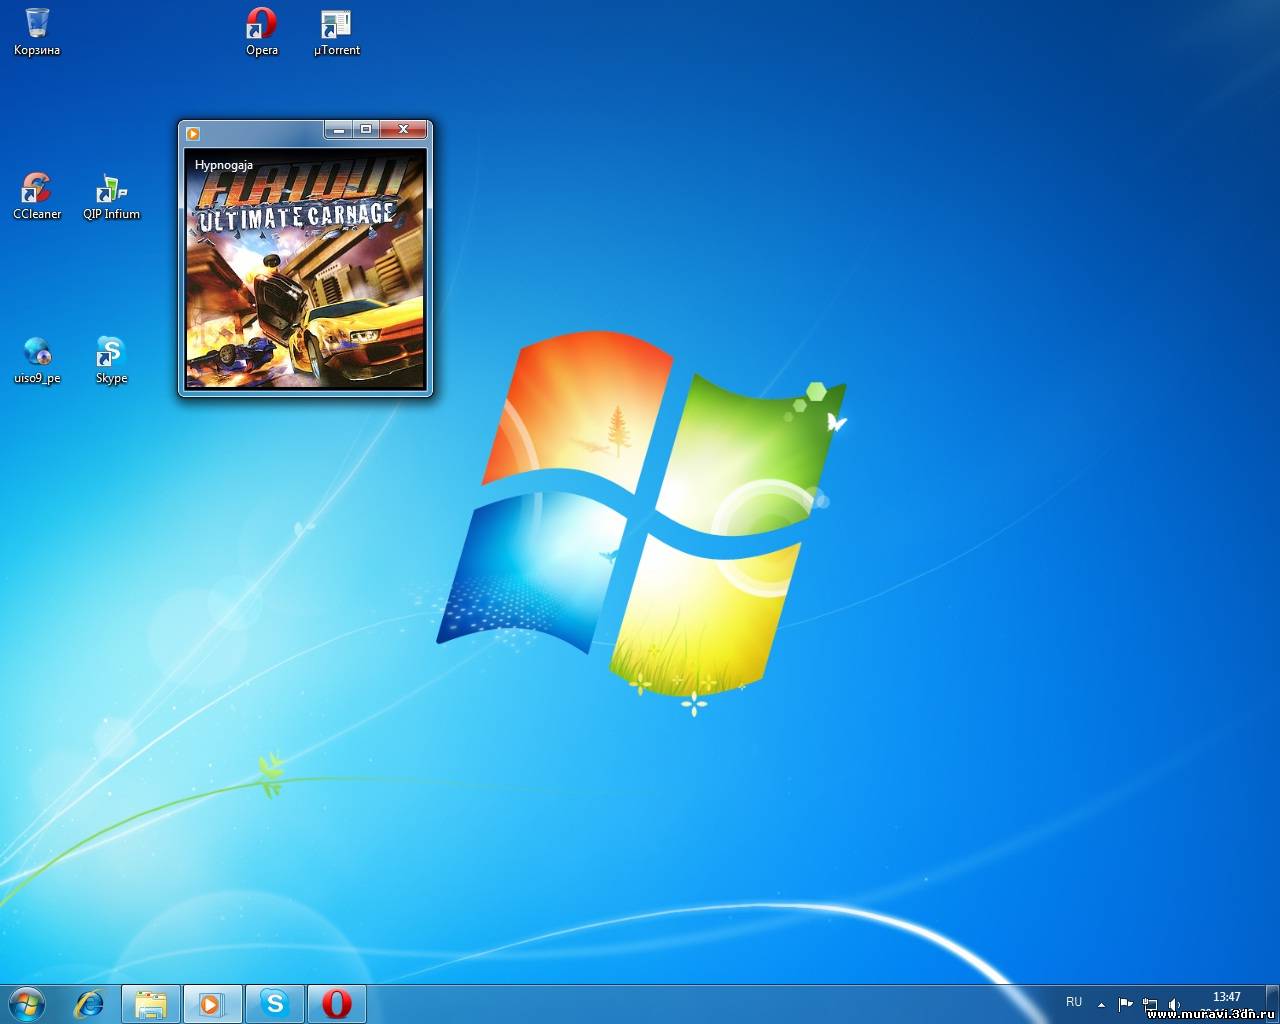Click the Hypnogaja track title text
Screen dimensions: 1280x1024
tap(224, 165)
